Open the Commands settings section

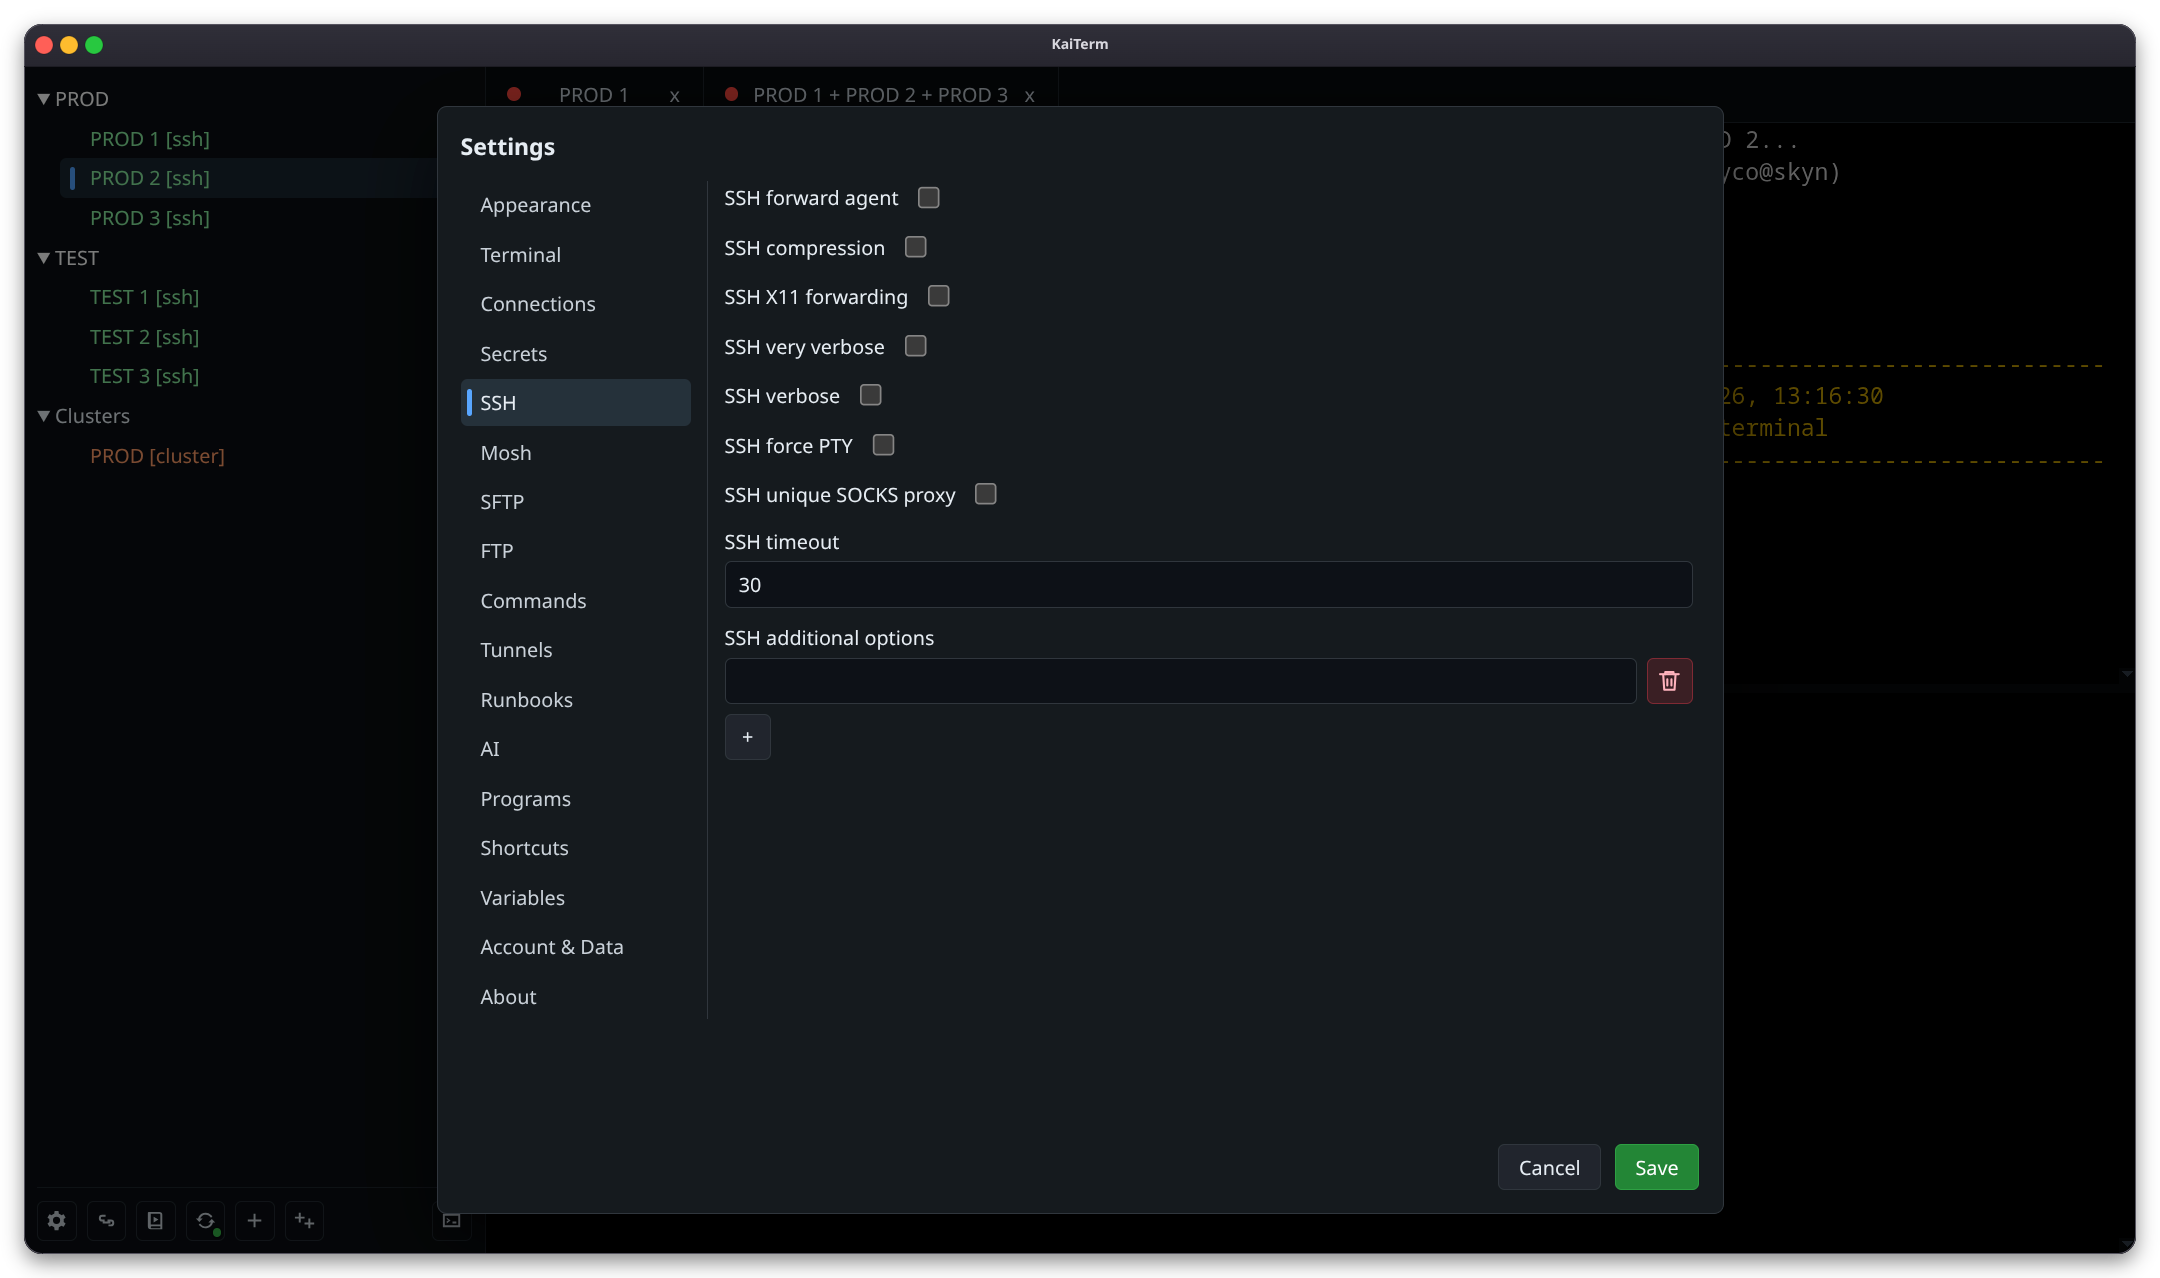point(576,601)
